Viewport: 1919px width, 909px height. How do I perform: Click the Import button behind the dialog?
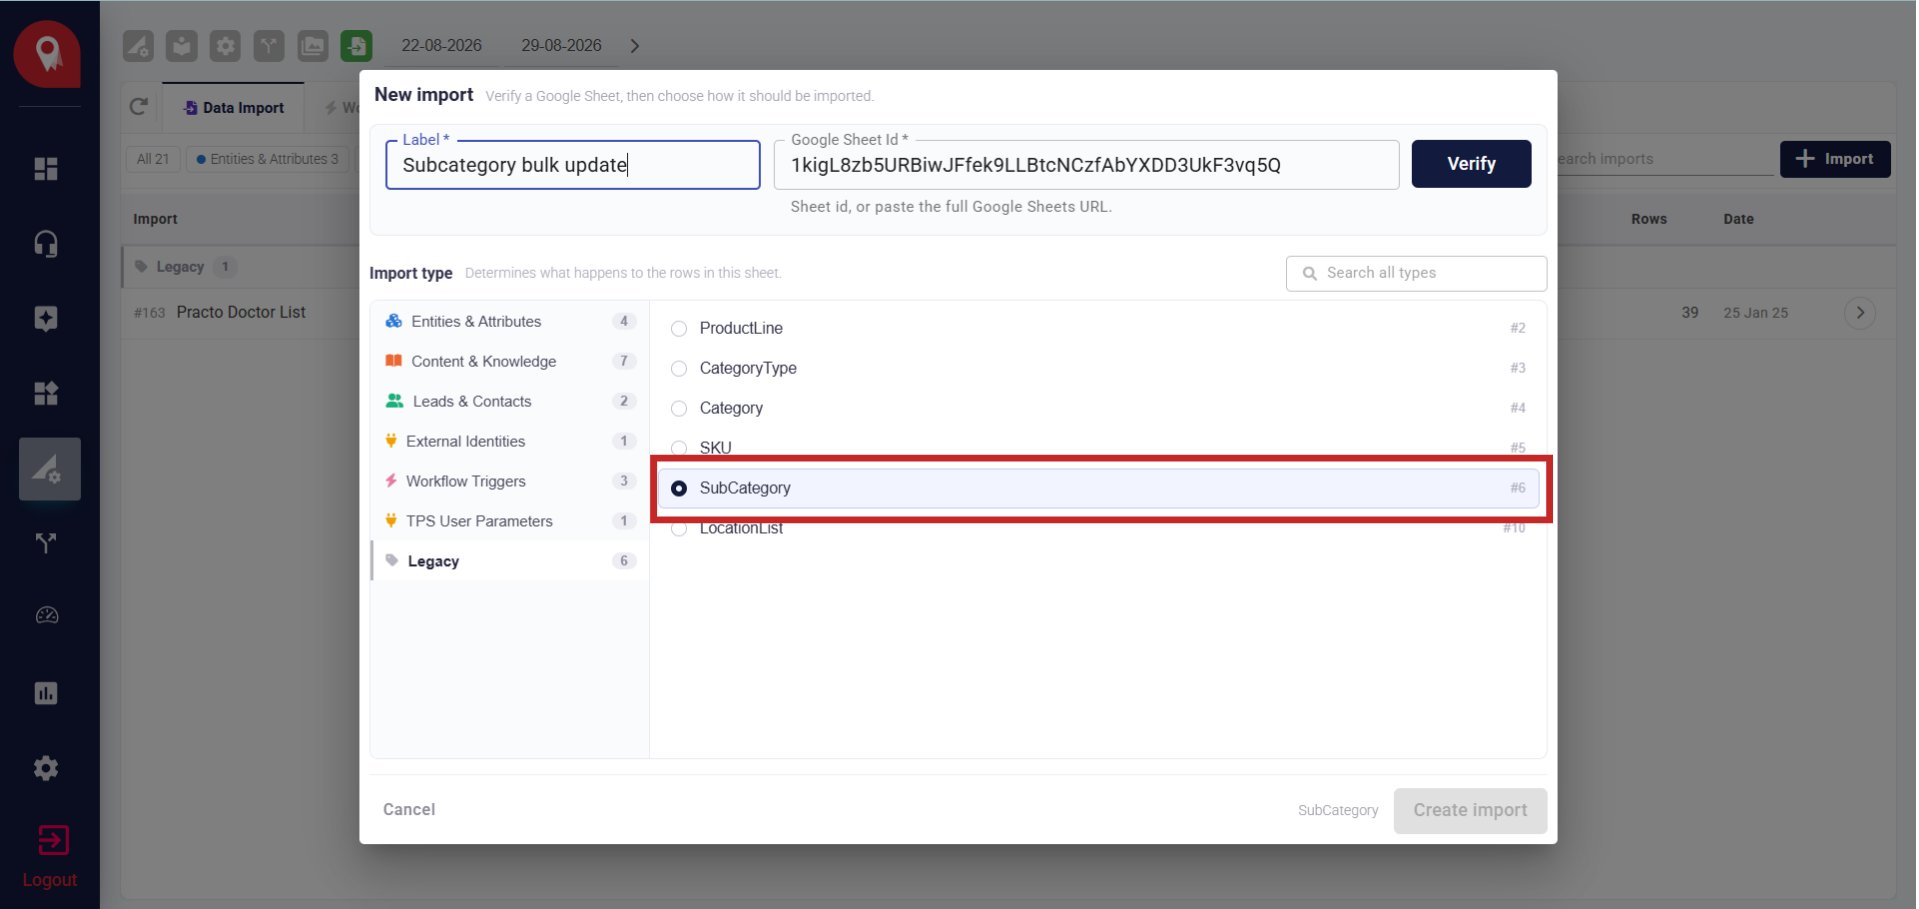pos(1834,159)
